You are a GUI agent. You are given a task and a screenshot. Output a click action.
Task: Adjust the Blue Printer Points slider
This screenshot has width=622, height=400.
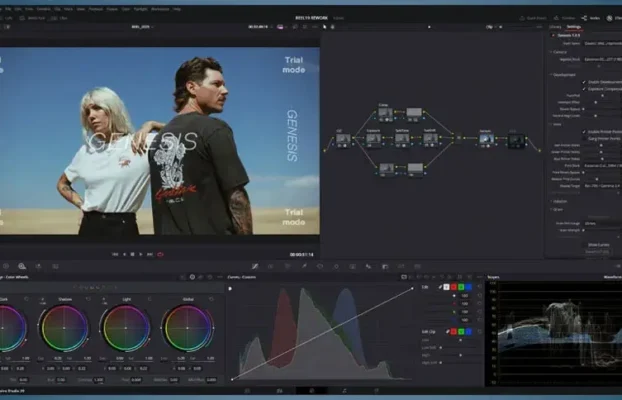(x=602, y=159)
